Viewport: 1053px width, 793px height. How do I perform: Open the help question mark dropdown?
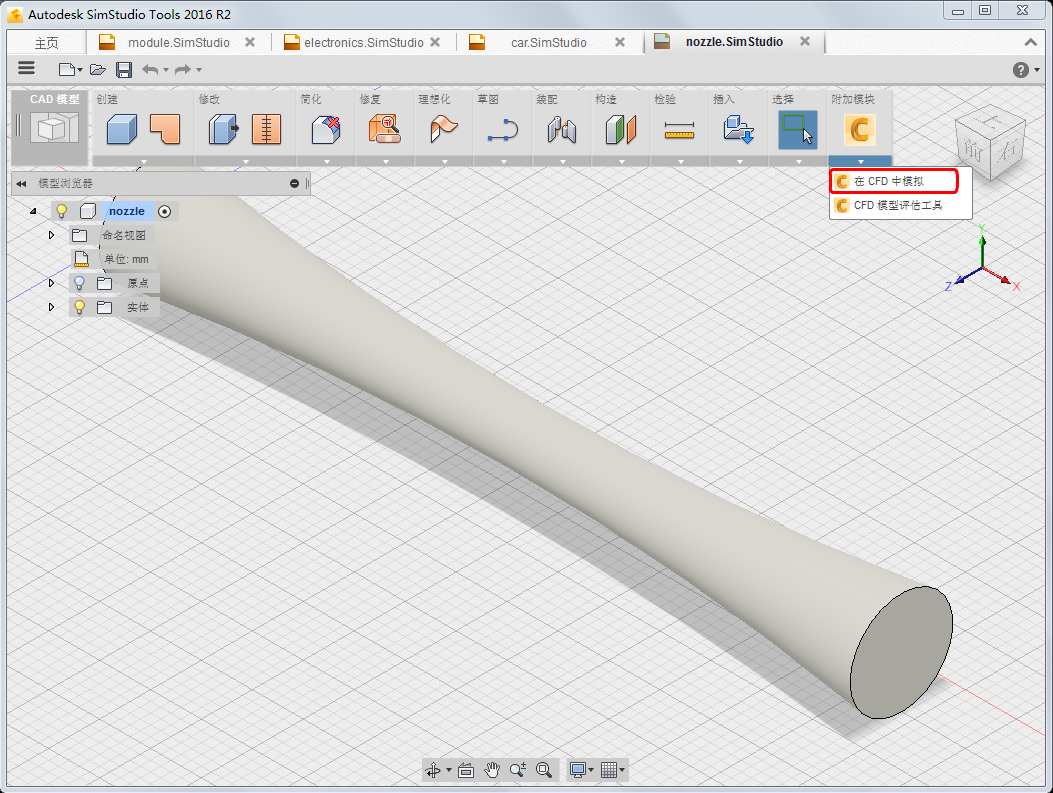pos(1026,70)
